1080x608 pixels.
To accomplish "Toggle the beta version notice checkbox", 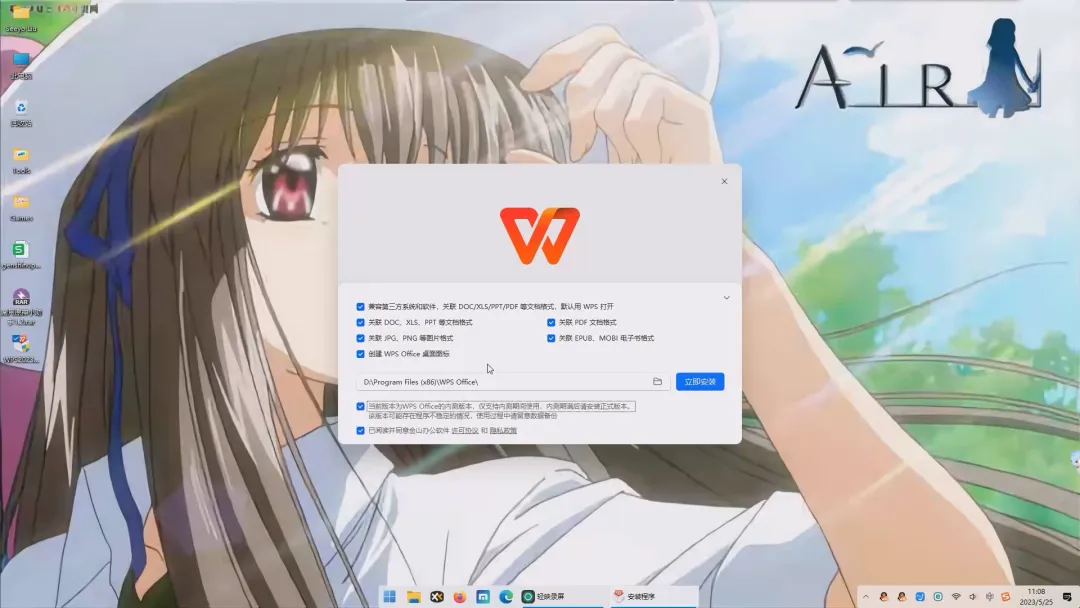I will (360, 406).
